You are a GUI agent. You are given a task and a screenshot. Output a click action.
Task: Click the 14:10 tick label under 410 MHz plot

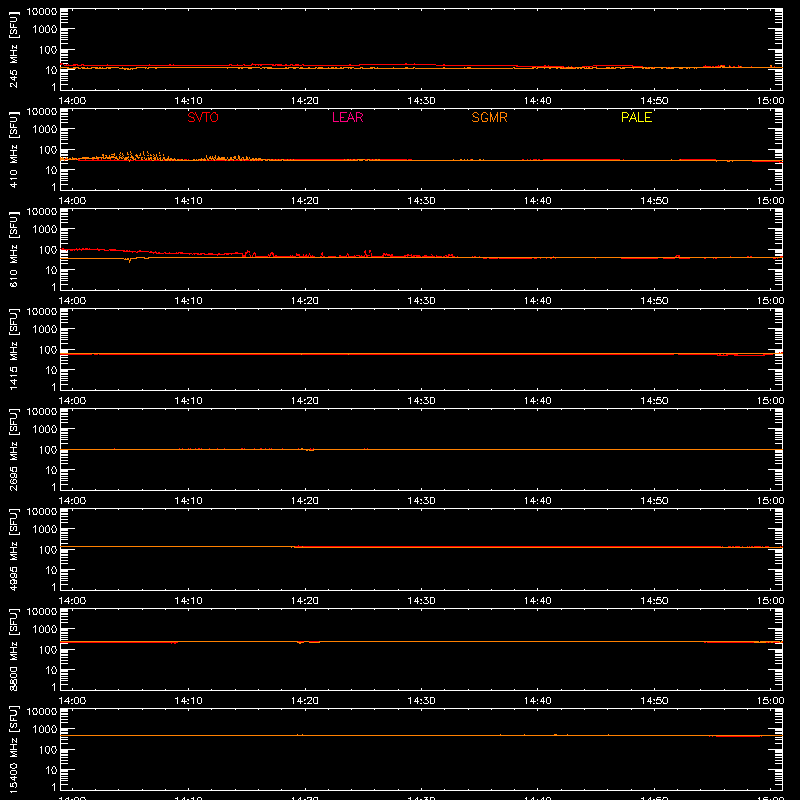(188, 201)
